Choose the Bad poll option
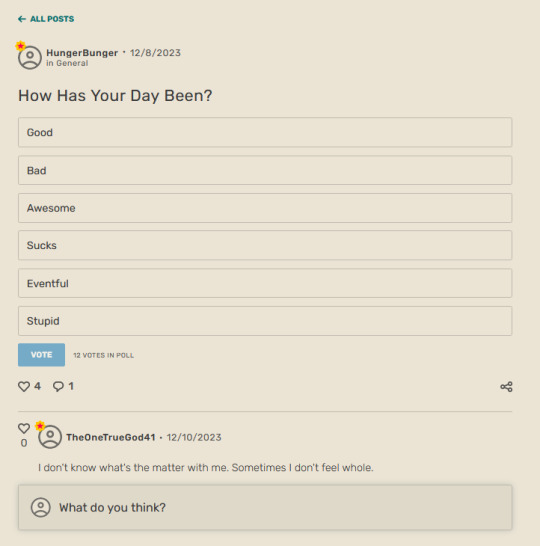The width and height of the screenshot is (540, 546). (265, 170)
